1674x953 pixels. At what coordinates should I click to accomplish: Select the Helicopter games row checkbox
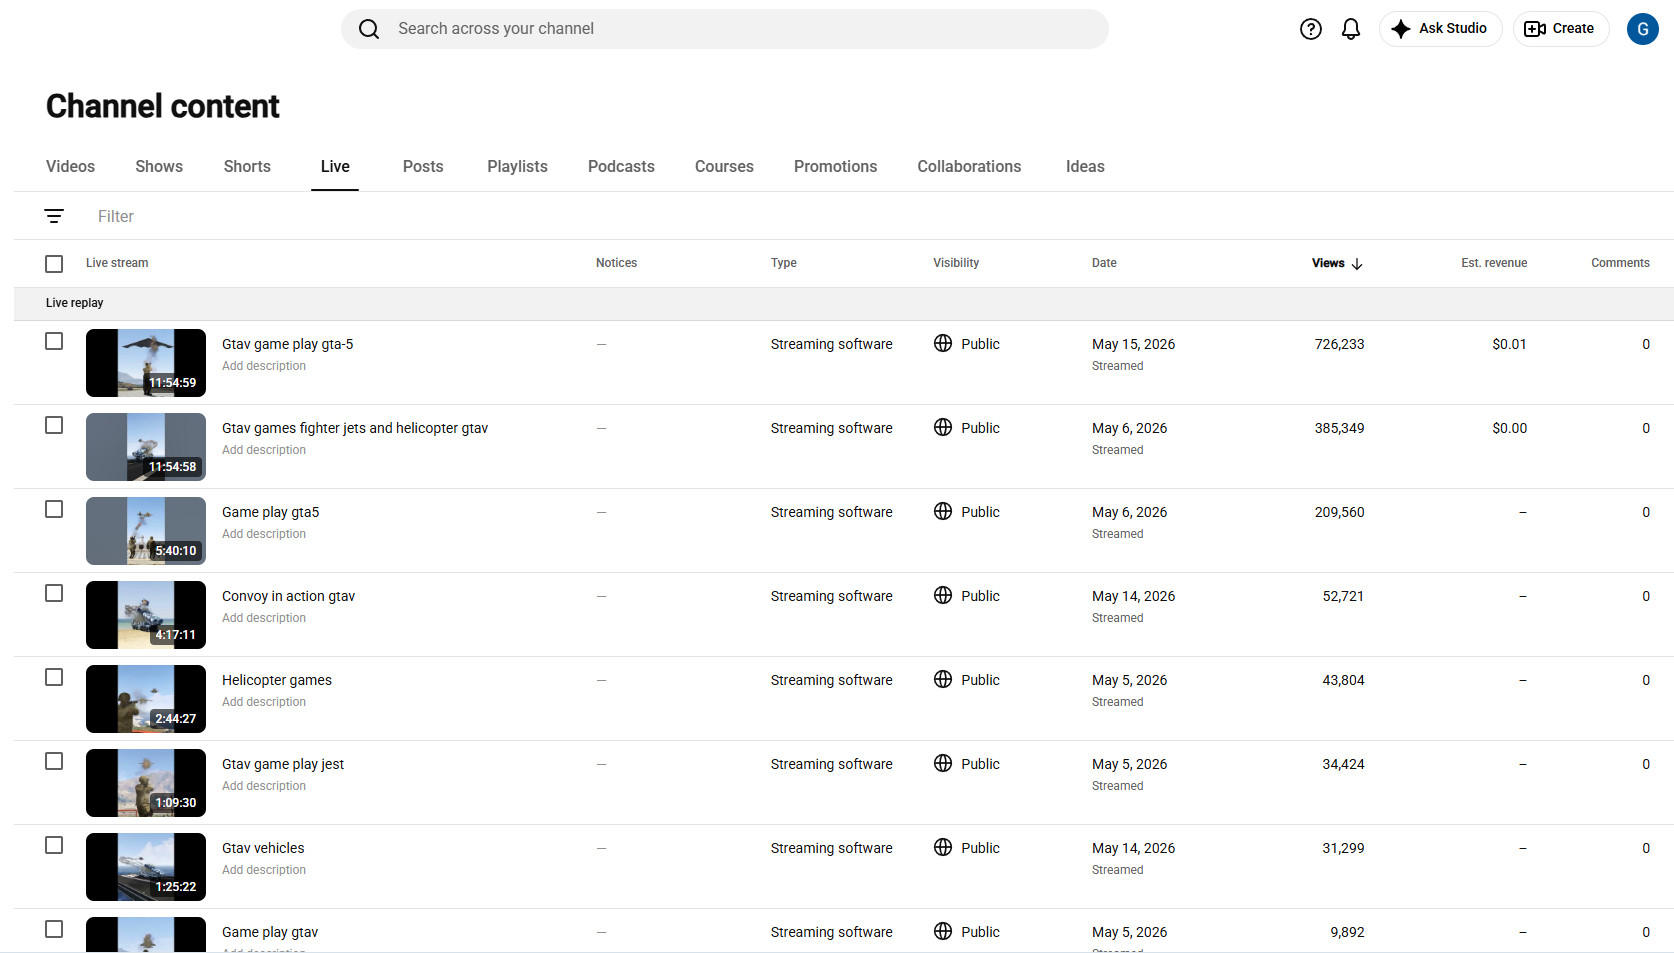(54, 677)
